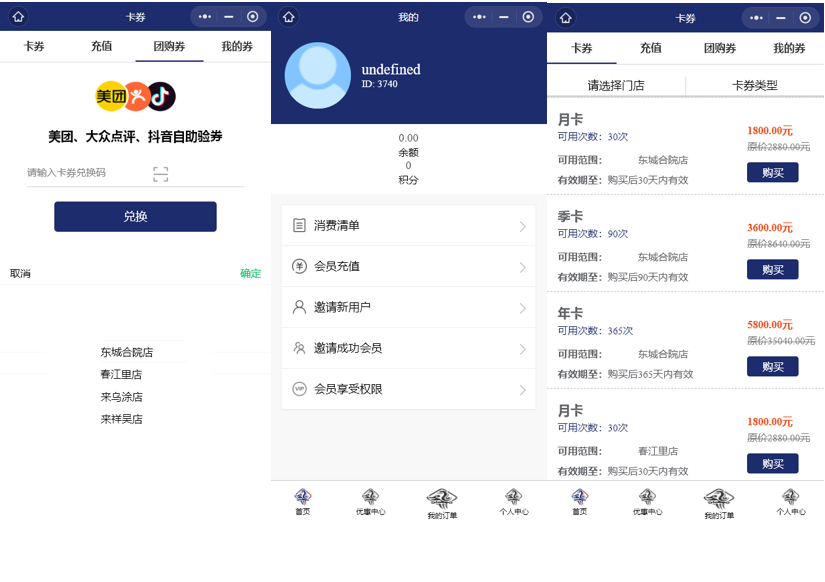Tap the scan-code icon beside the redemption code field
Viewport: 825px width, 582px height.
(x=160, y=174)
